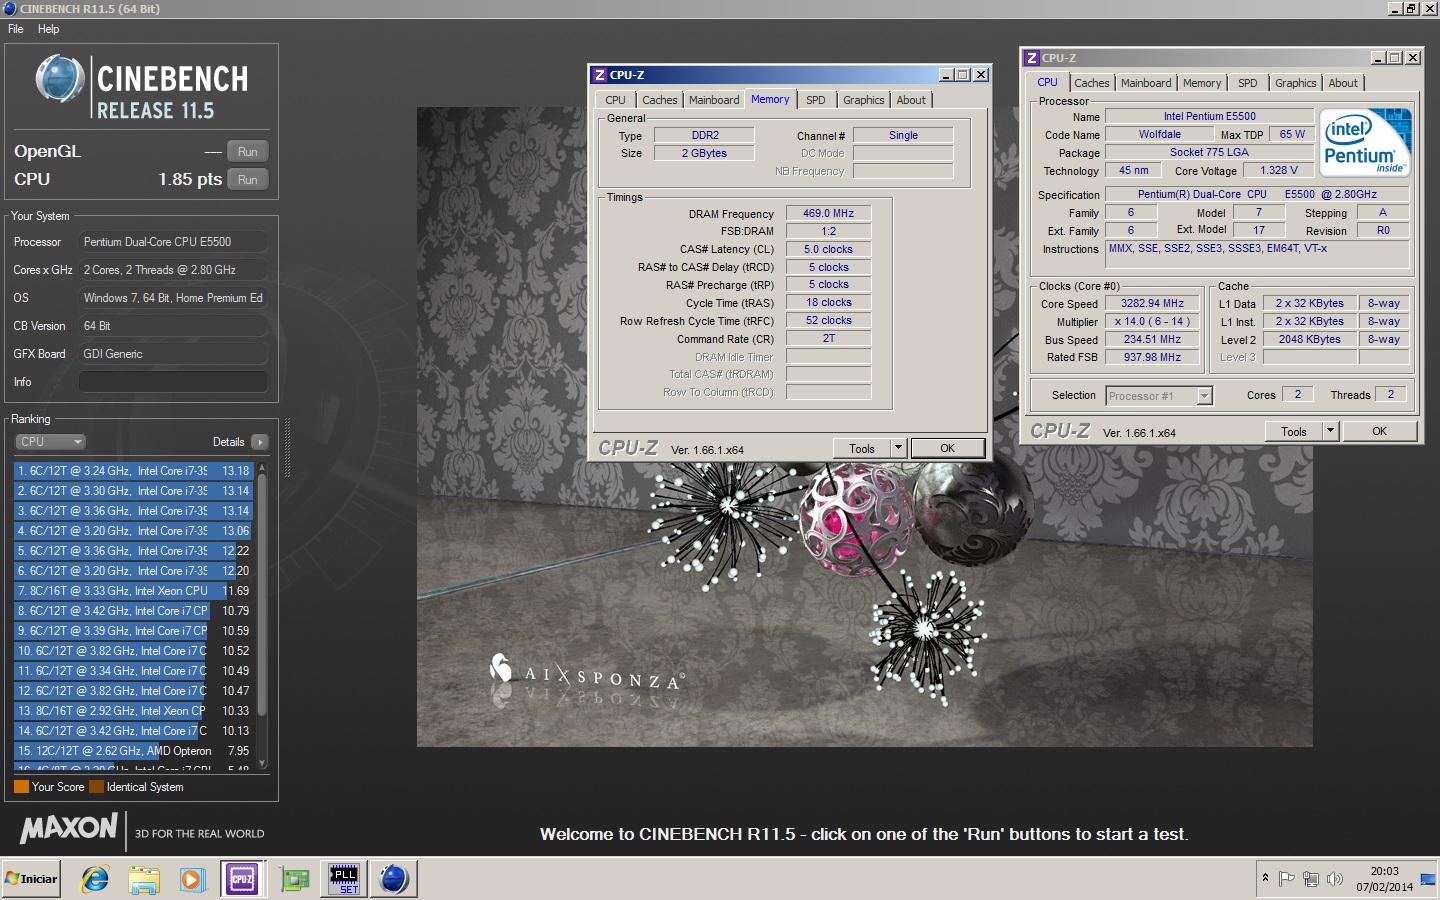
Task: Select SPD tab in right CPU-Z window
Action: [1248, 83]
